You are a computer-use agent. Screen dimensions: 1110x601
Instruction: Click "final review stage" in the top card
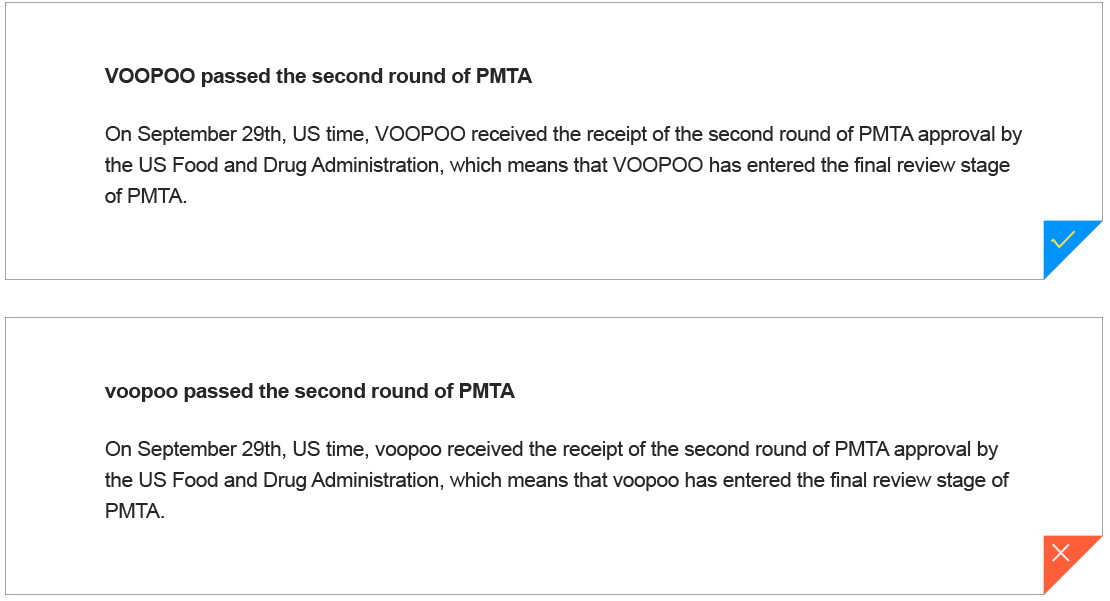click(x=933, y=165)
